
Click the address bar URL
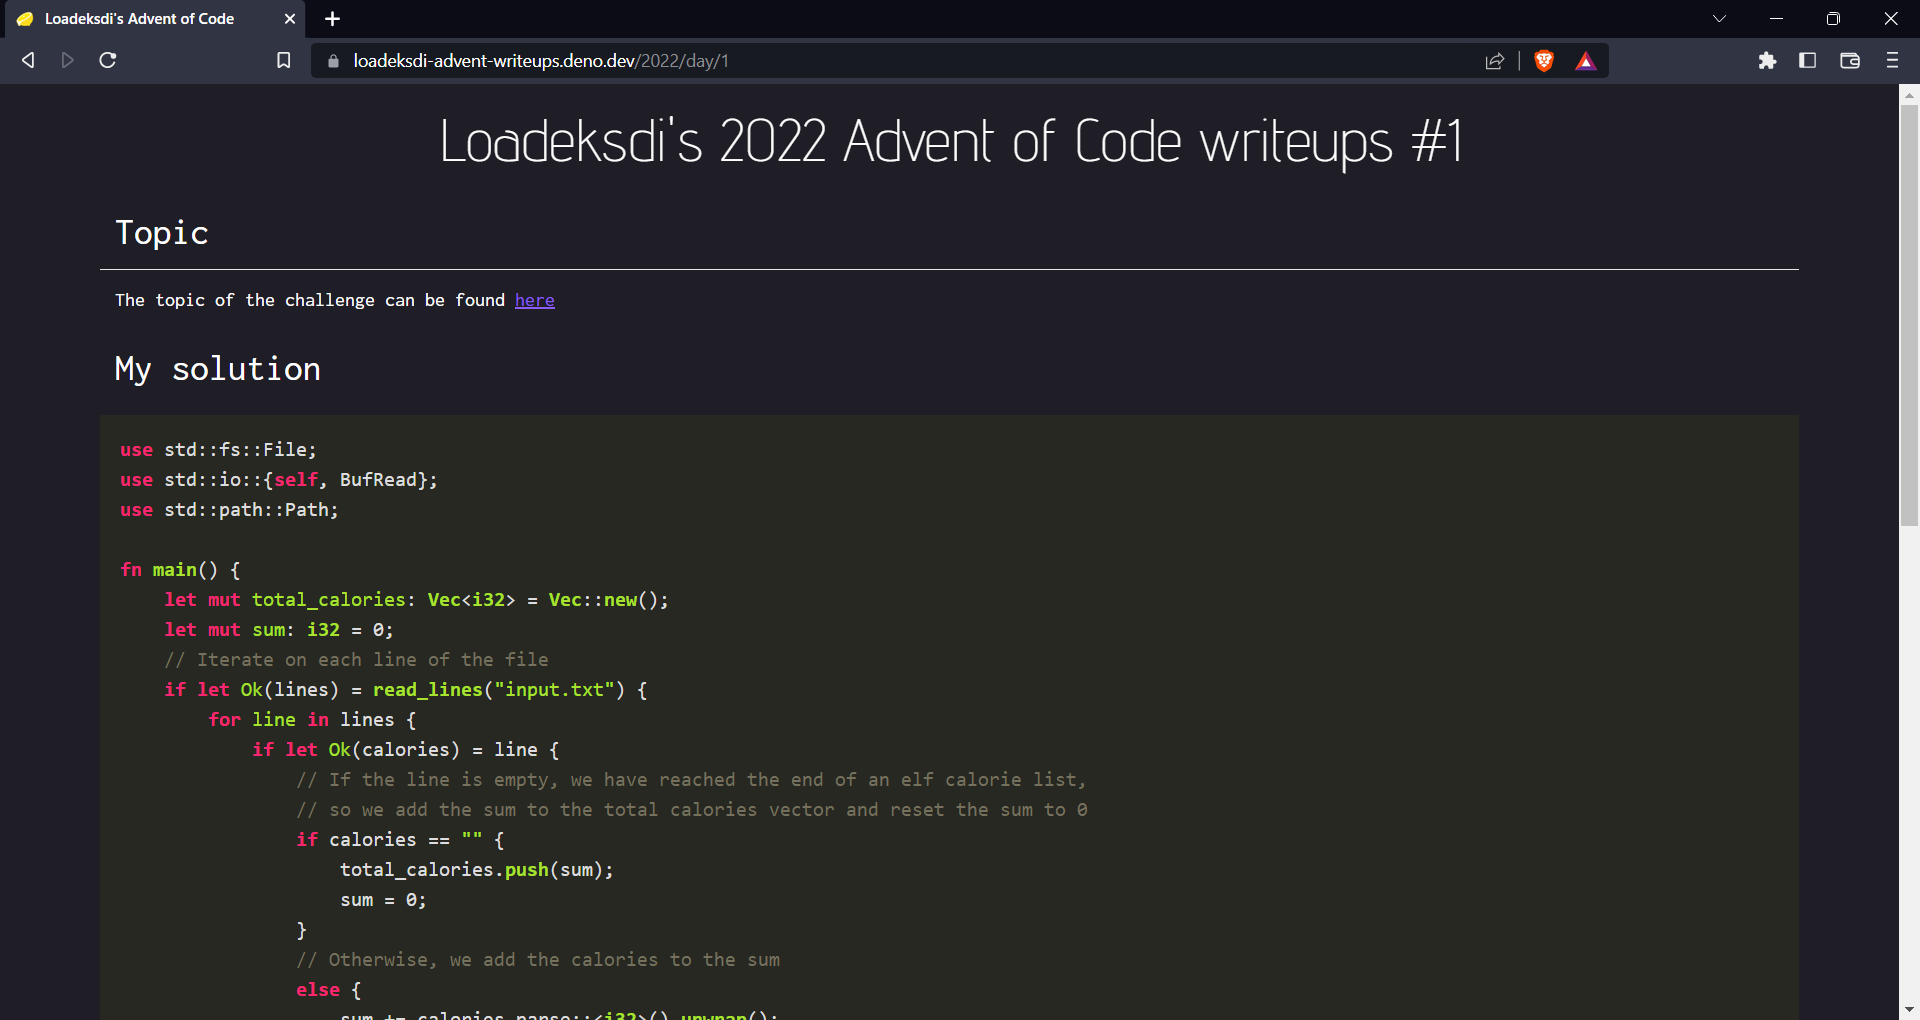[x=541, y=61]
